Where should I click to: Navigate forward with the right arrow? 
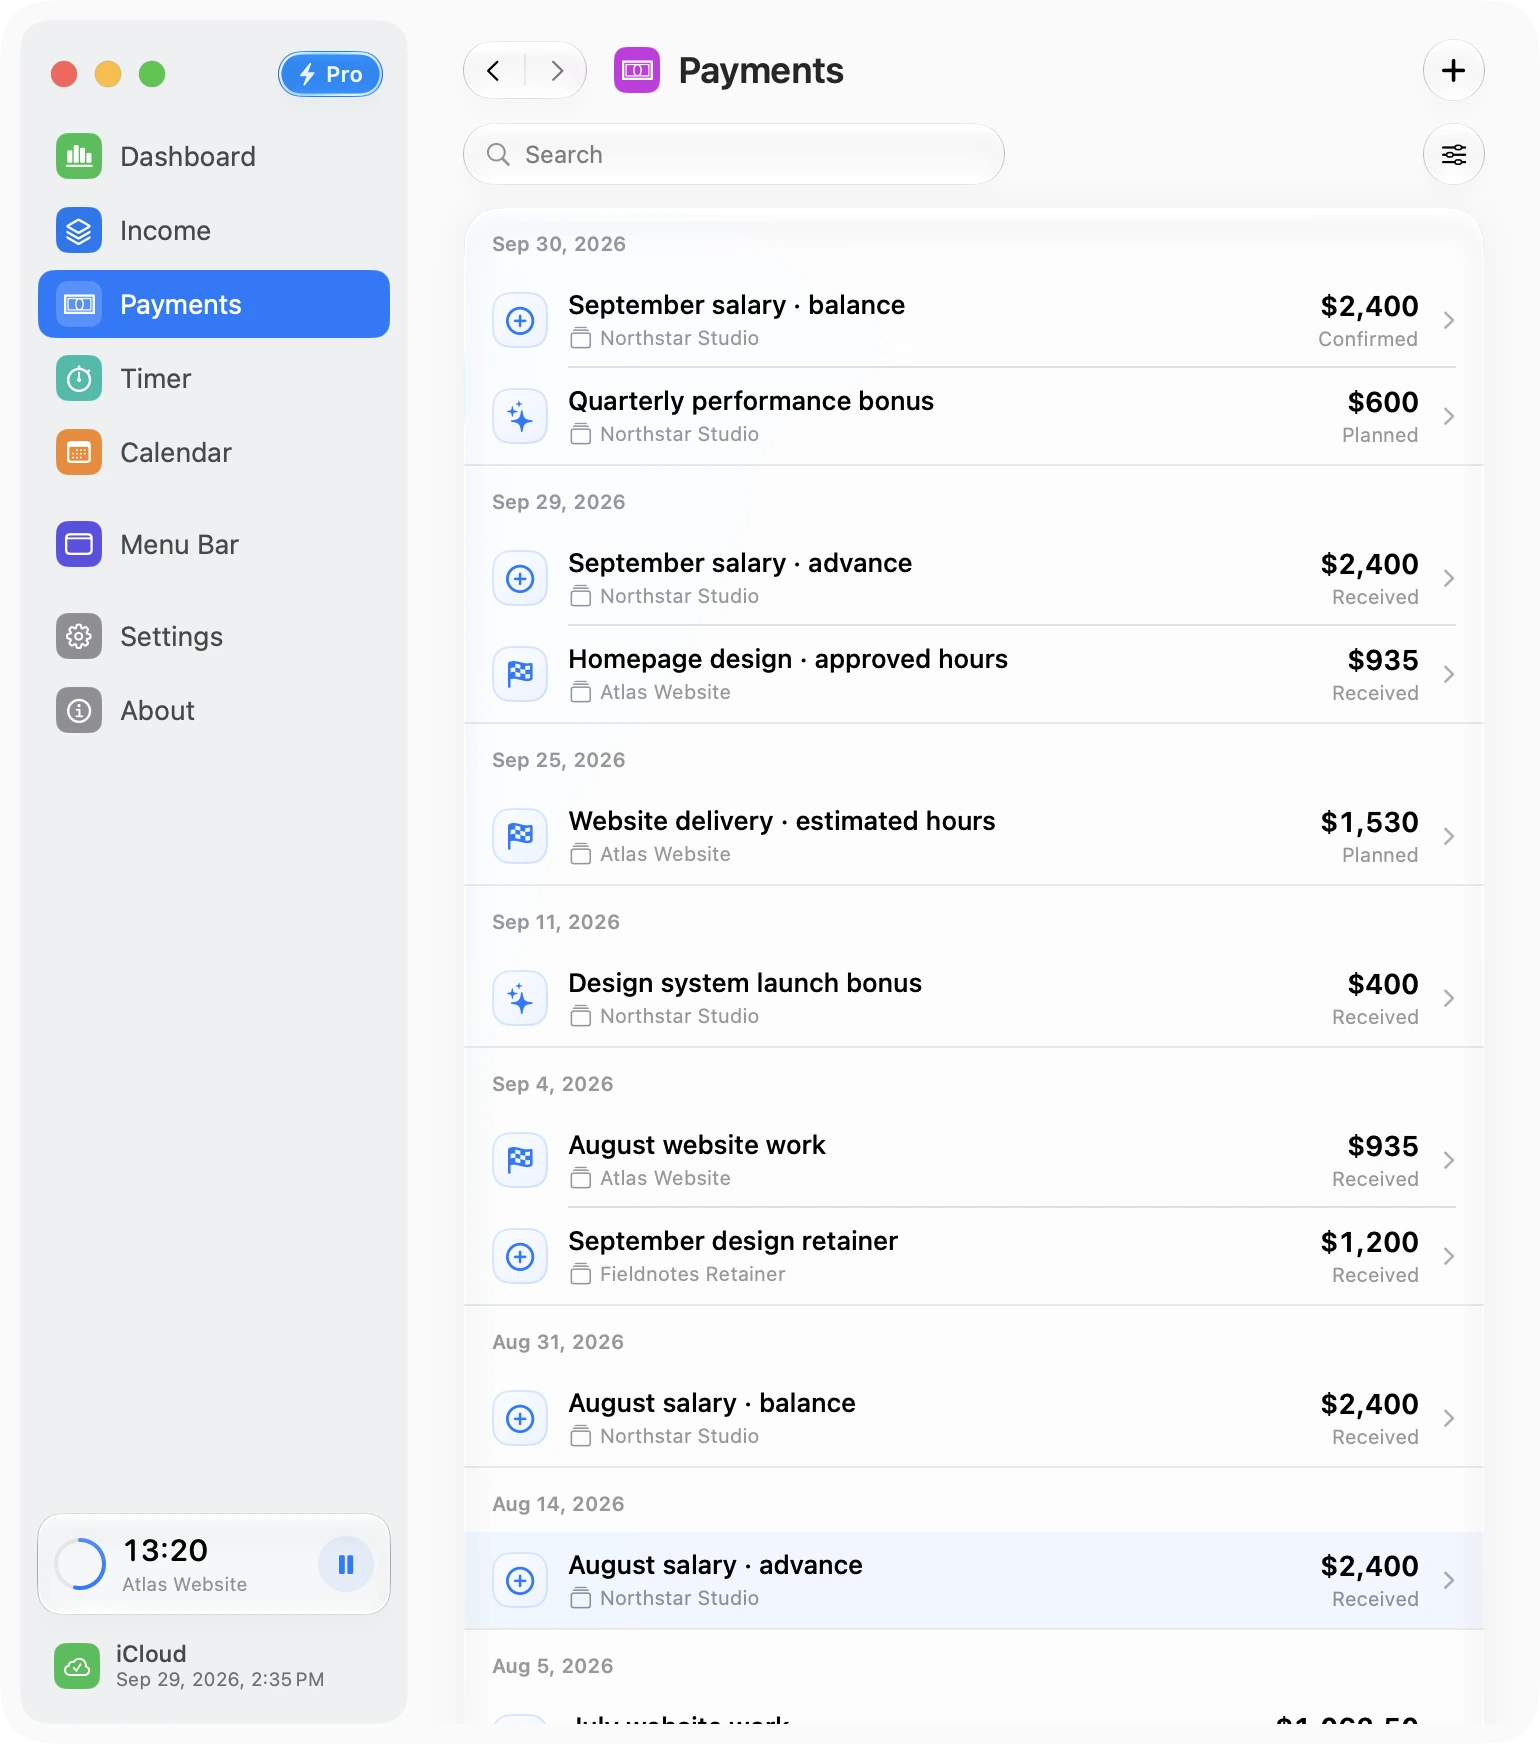pos(556,70)
